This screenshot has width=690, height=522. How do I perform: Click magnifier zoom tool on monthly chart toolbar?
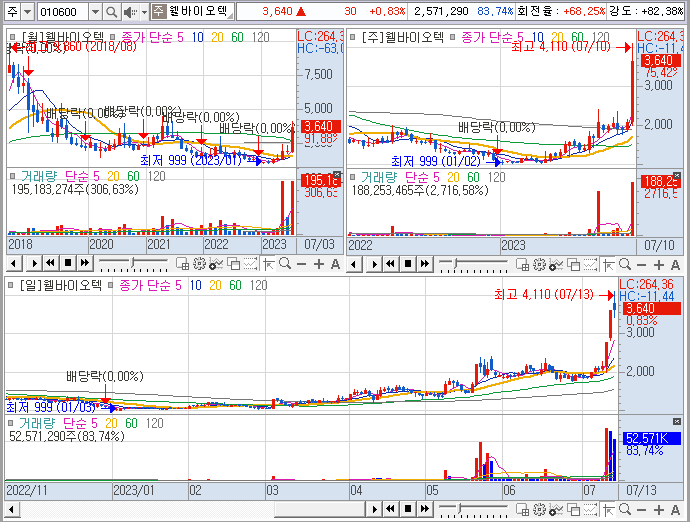coord(285,264)
